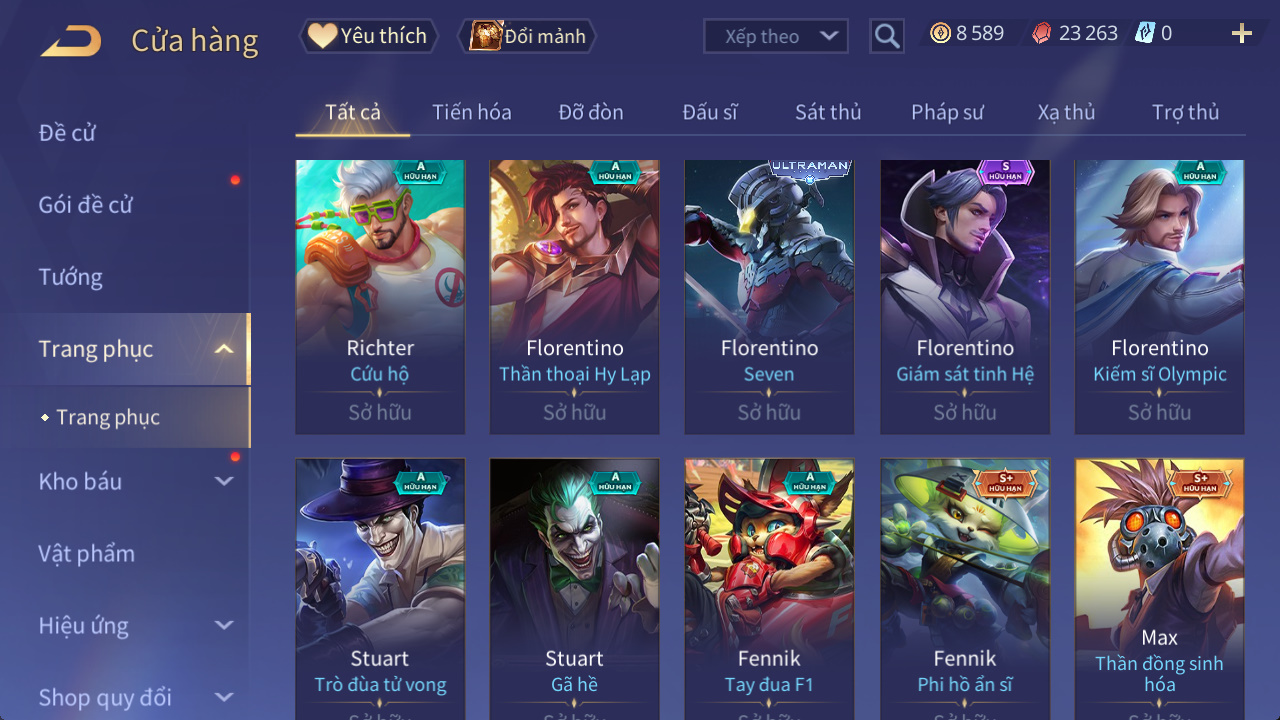Open the search magnifier icon

click(x=887, y=37)
